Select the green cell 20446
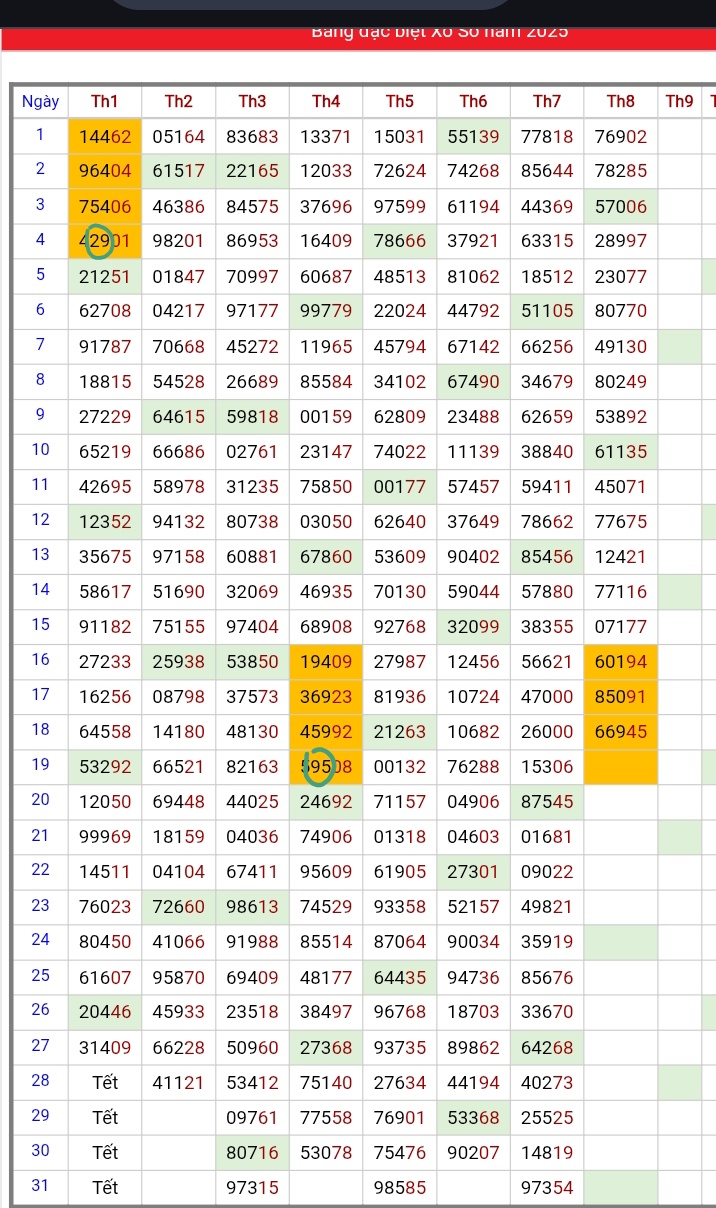Screen dimensions: 716x1208 104,1011
